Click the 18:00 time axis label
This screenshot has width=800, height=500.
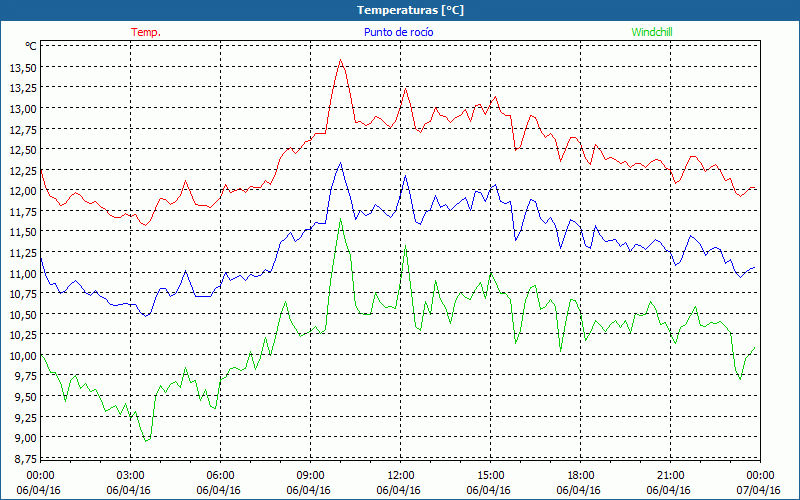point(581,475)
